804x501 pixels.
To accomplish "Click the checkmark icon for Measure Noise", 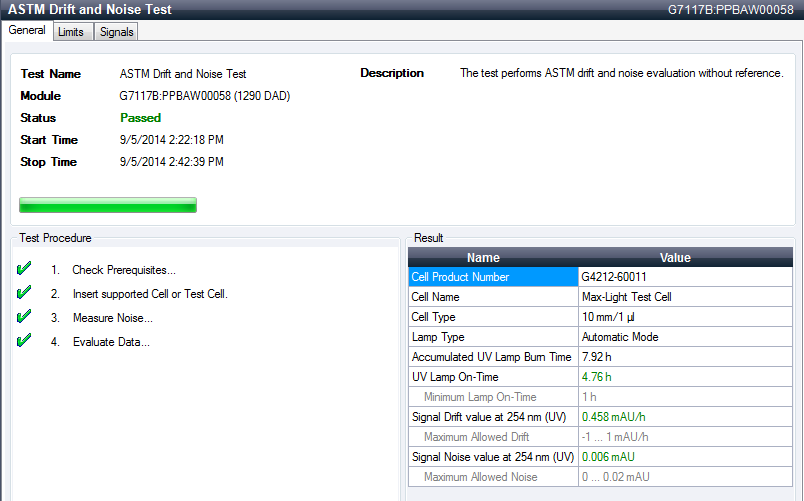I will click(25, 317).
